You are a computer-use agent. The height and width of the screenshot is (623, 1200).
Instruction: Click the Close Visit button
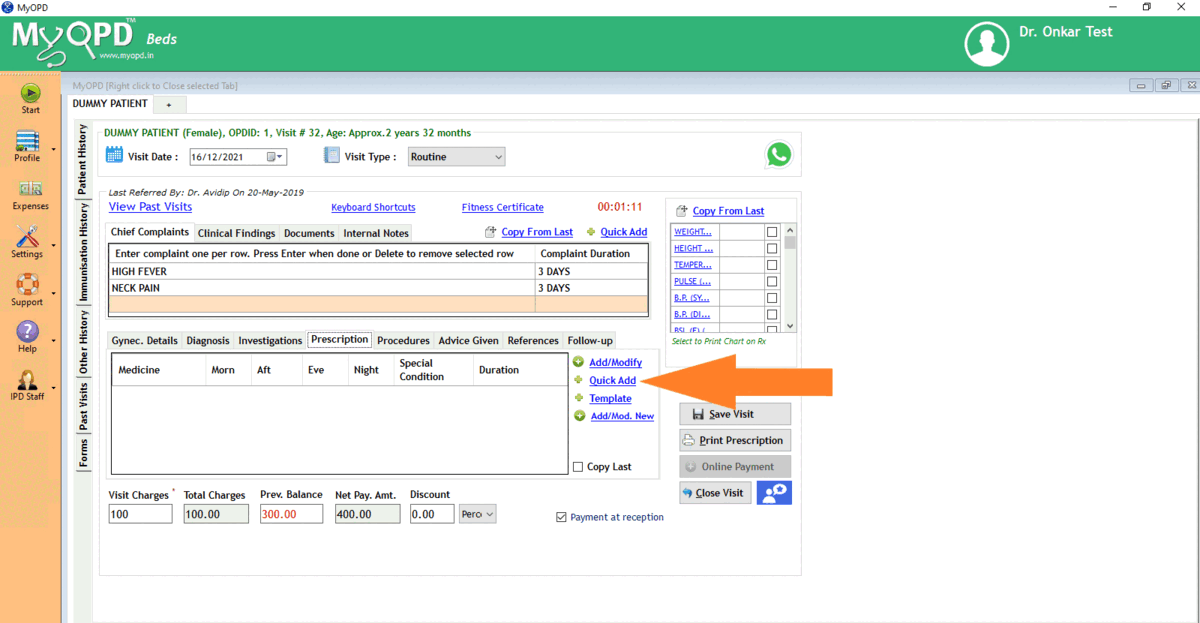click(x=715, y=493)
